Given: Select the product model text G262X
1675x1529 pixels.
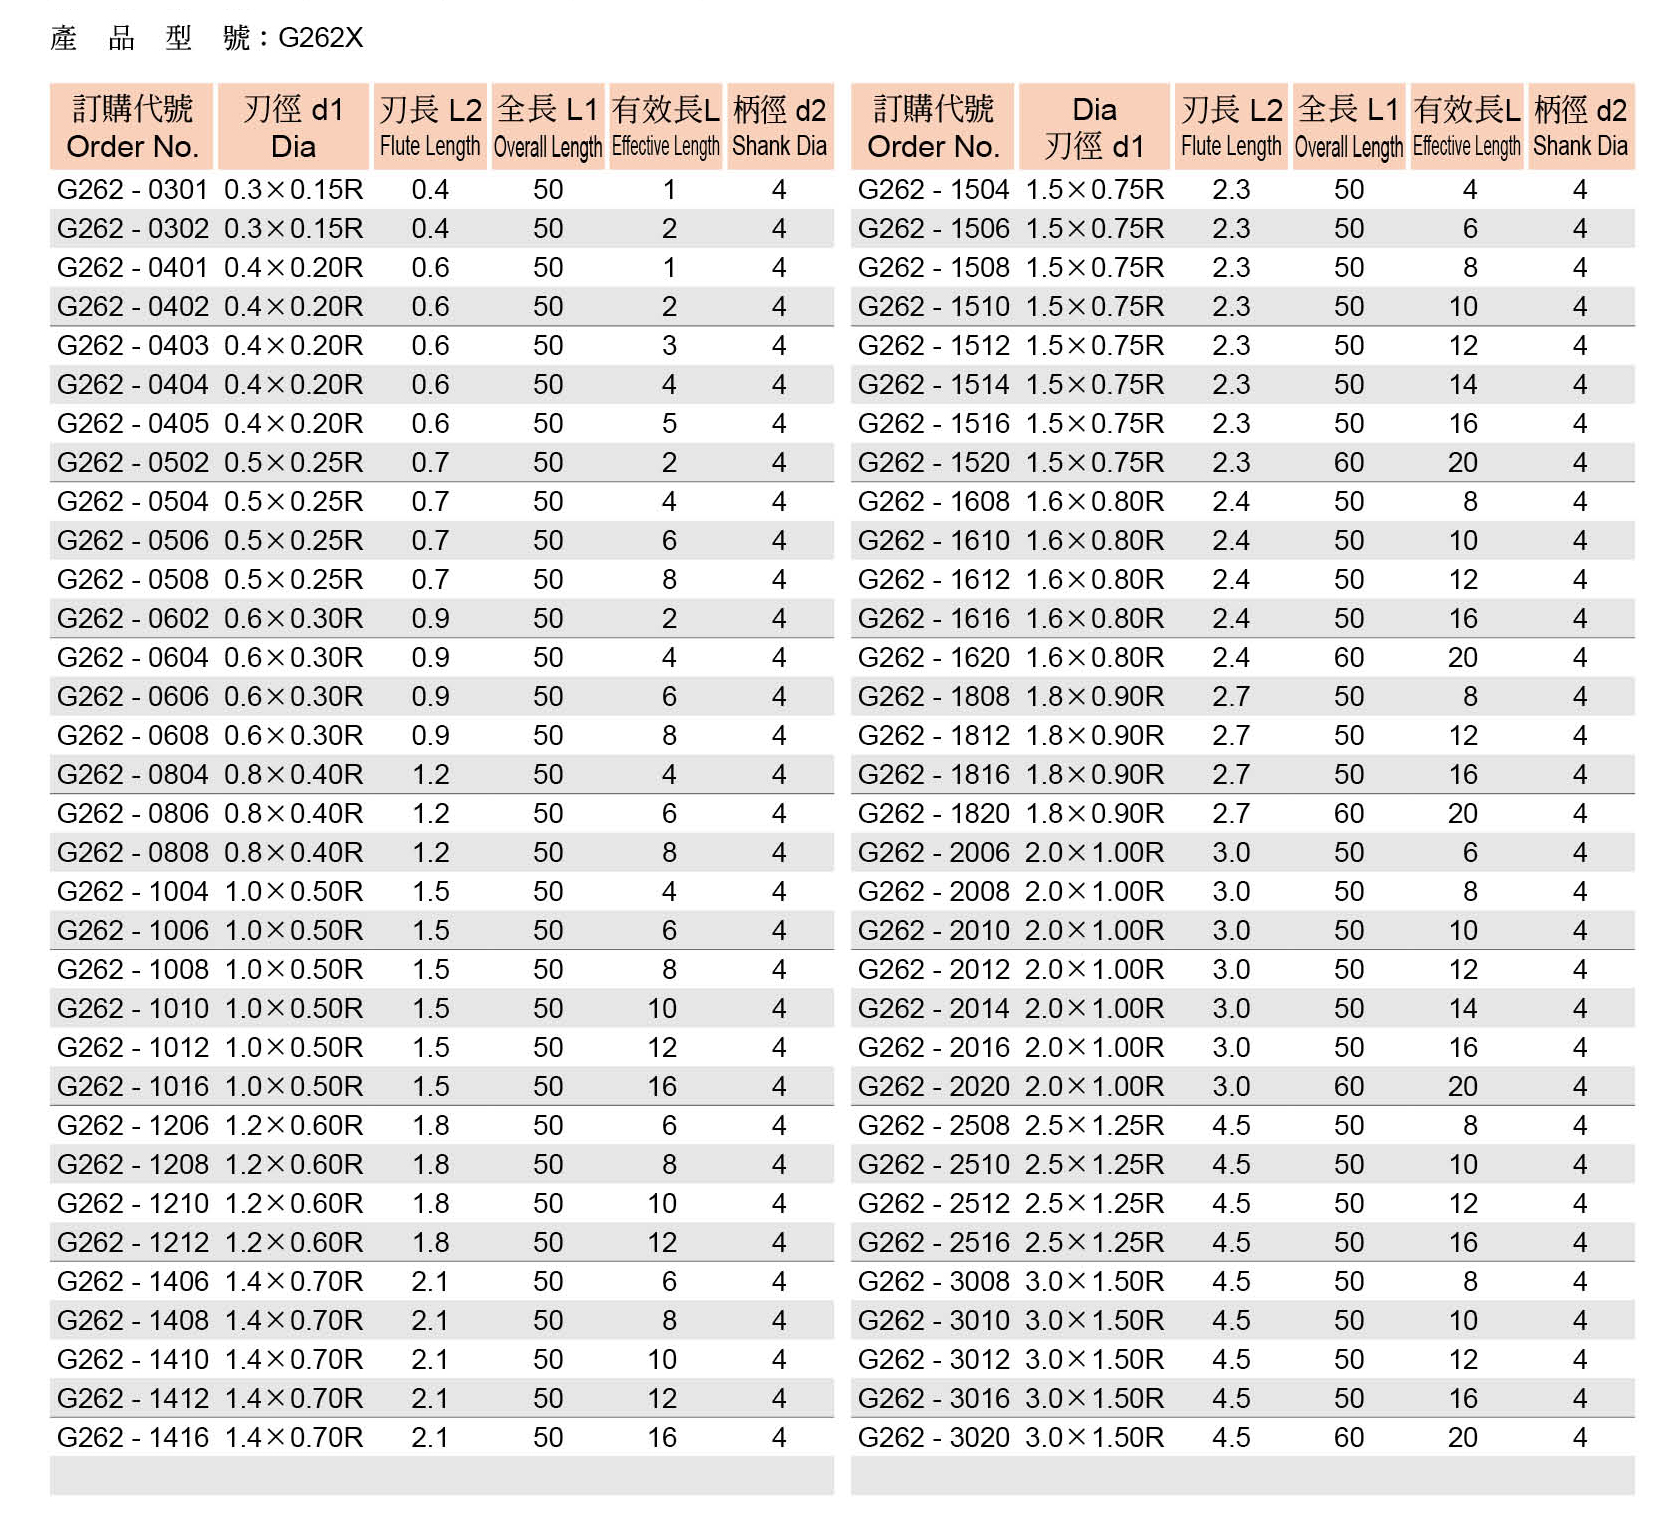Looking at the screenshot, I should (x=320, y=38).
